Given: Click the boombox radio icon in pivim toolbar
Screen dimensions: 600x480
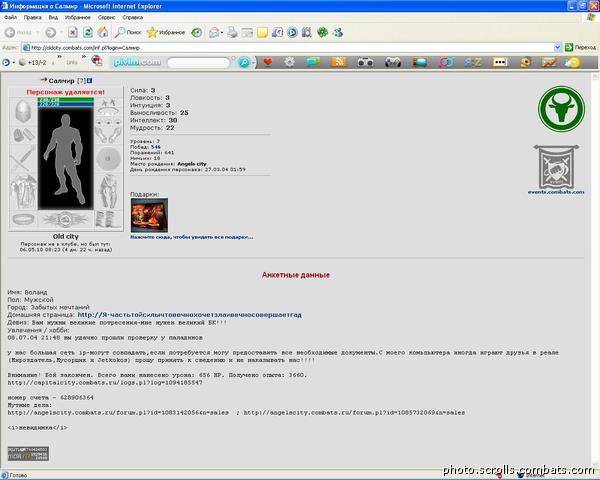Looking at the screenshot, I should (x=365, y=62).
